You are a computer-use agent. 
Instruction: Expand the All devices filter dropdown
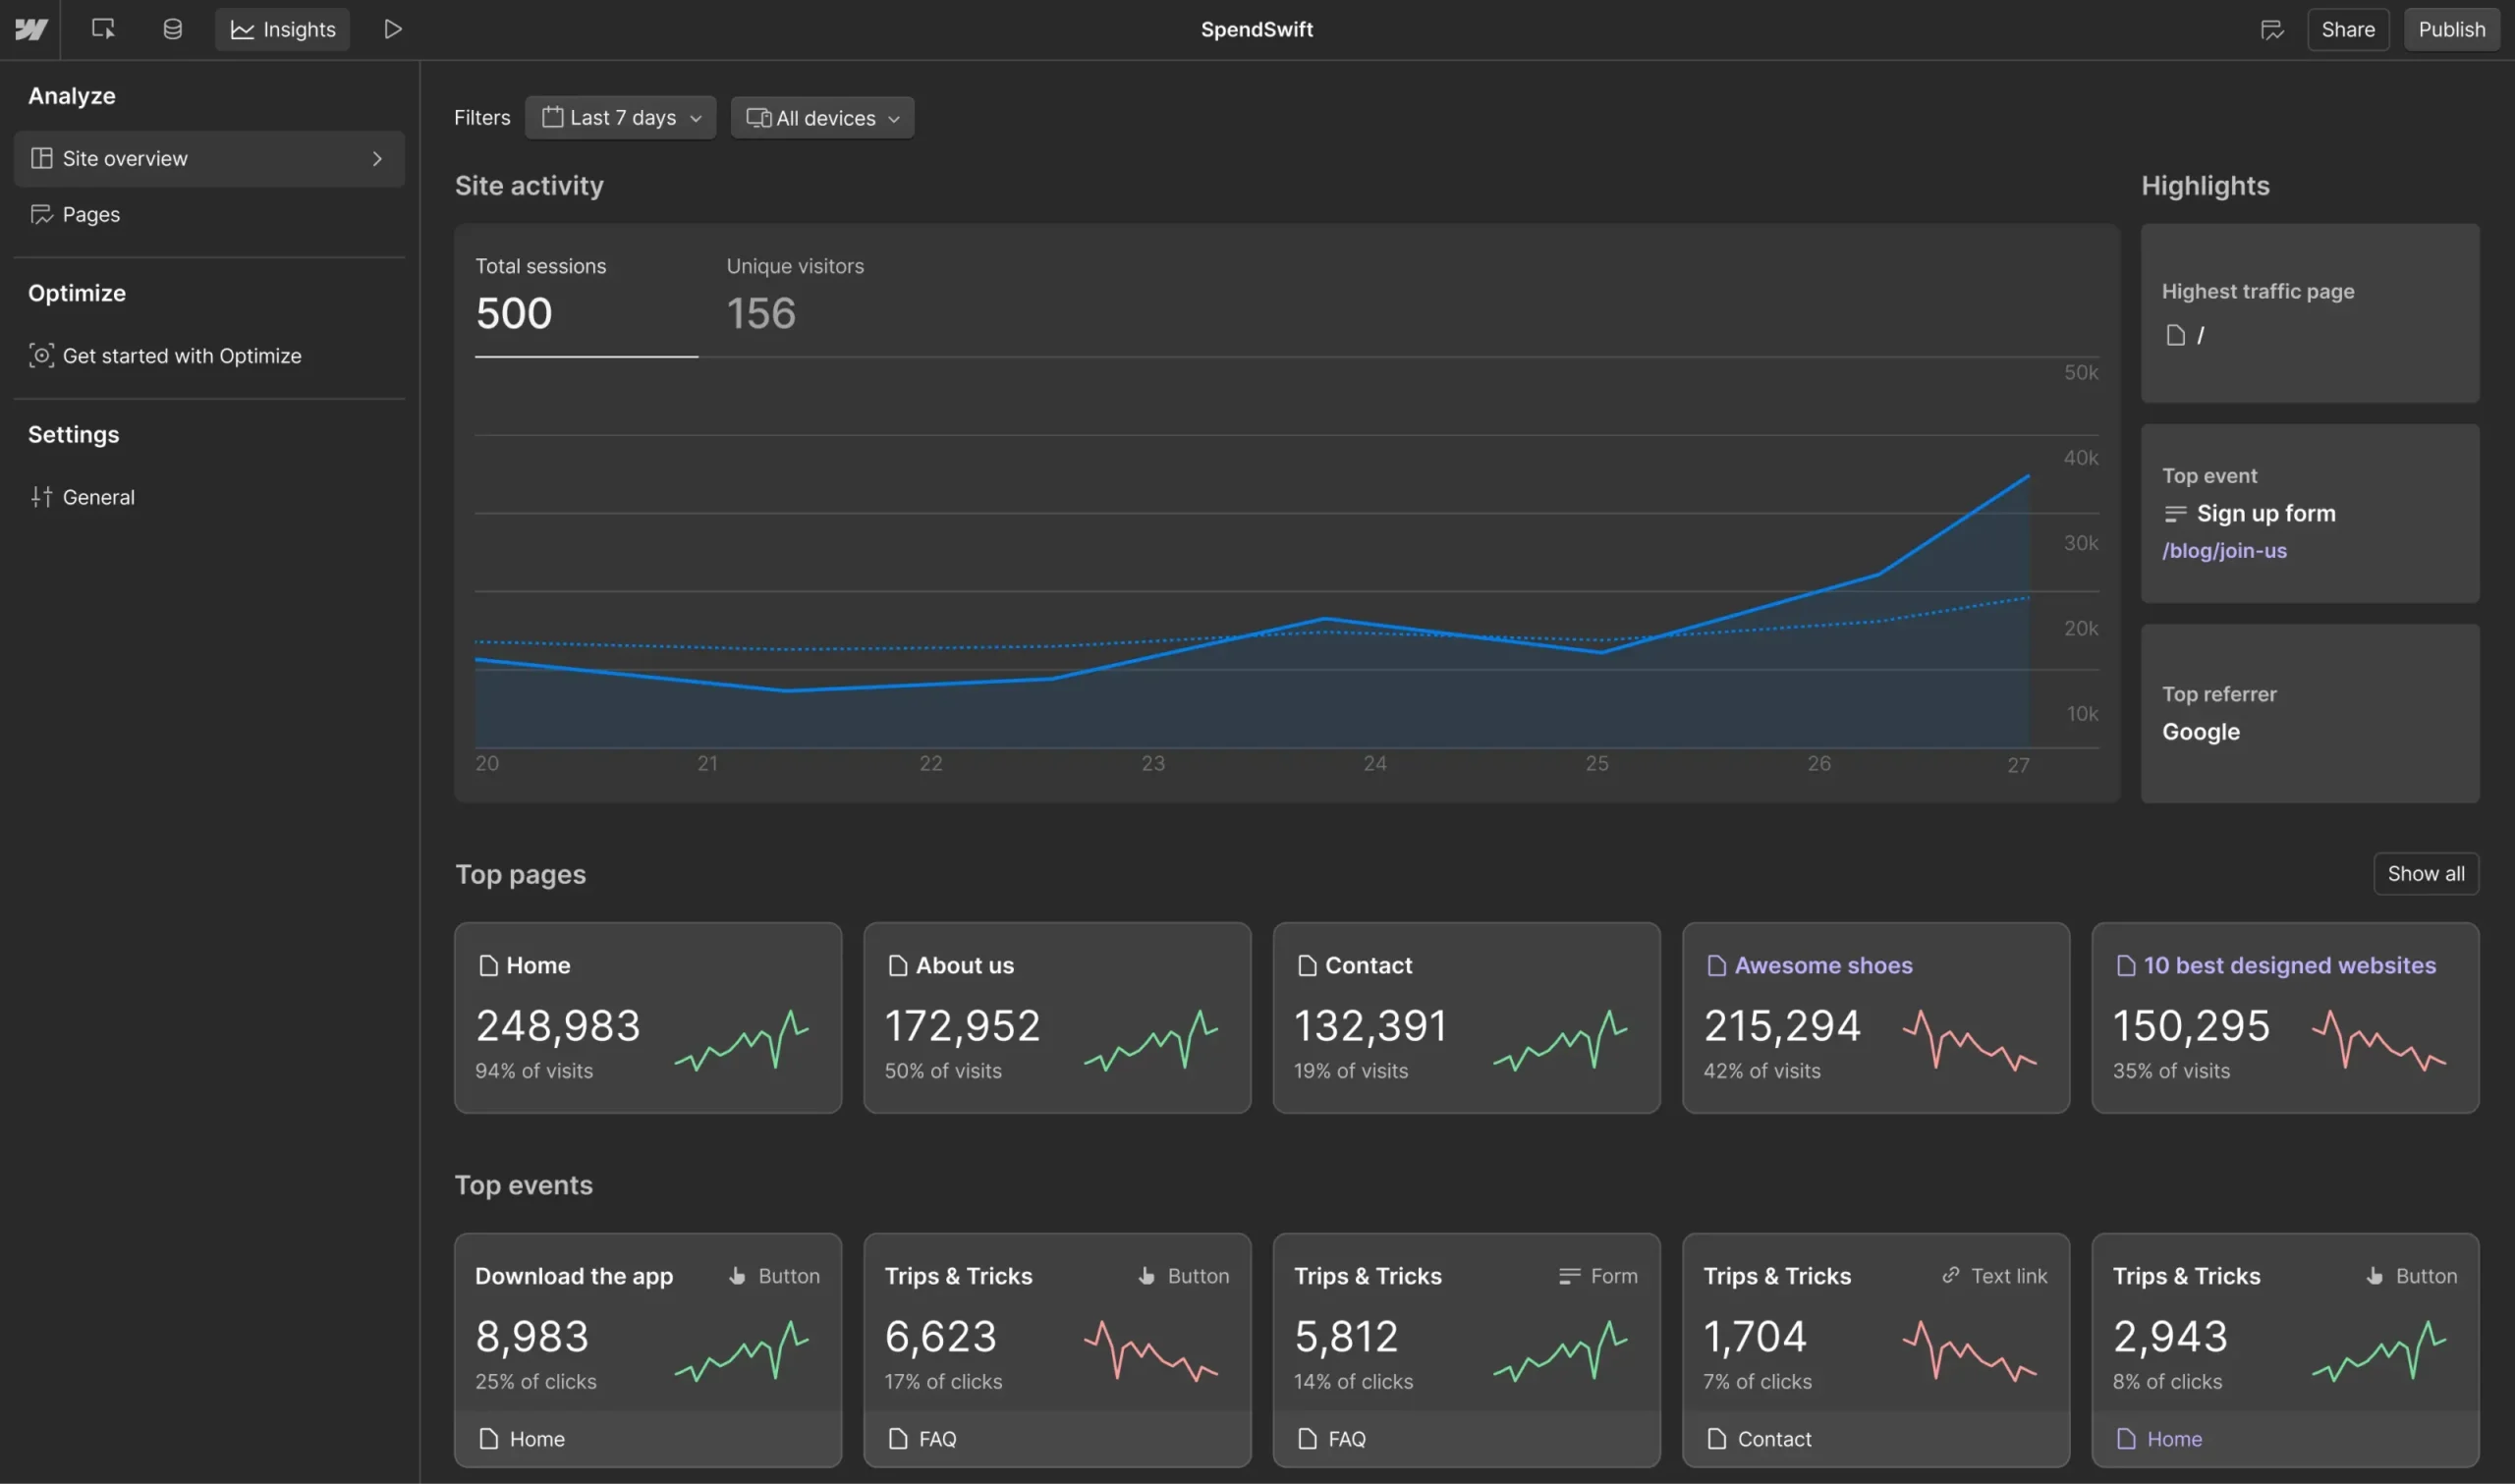(822, 117)
